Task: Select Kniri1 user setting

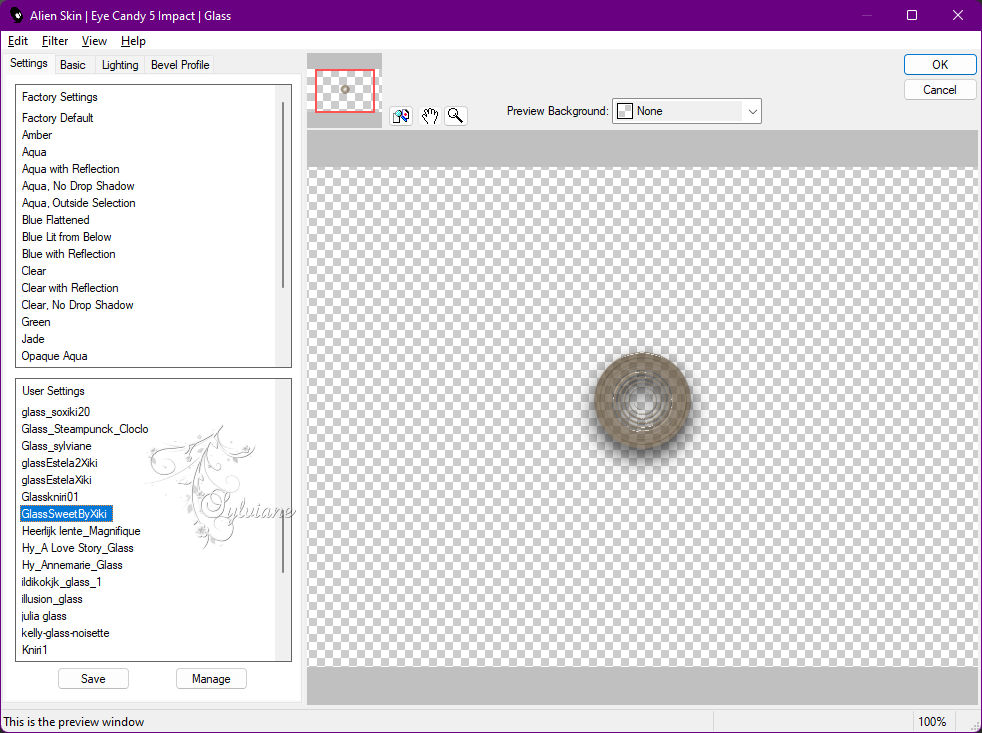Action: point(34,650)
